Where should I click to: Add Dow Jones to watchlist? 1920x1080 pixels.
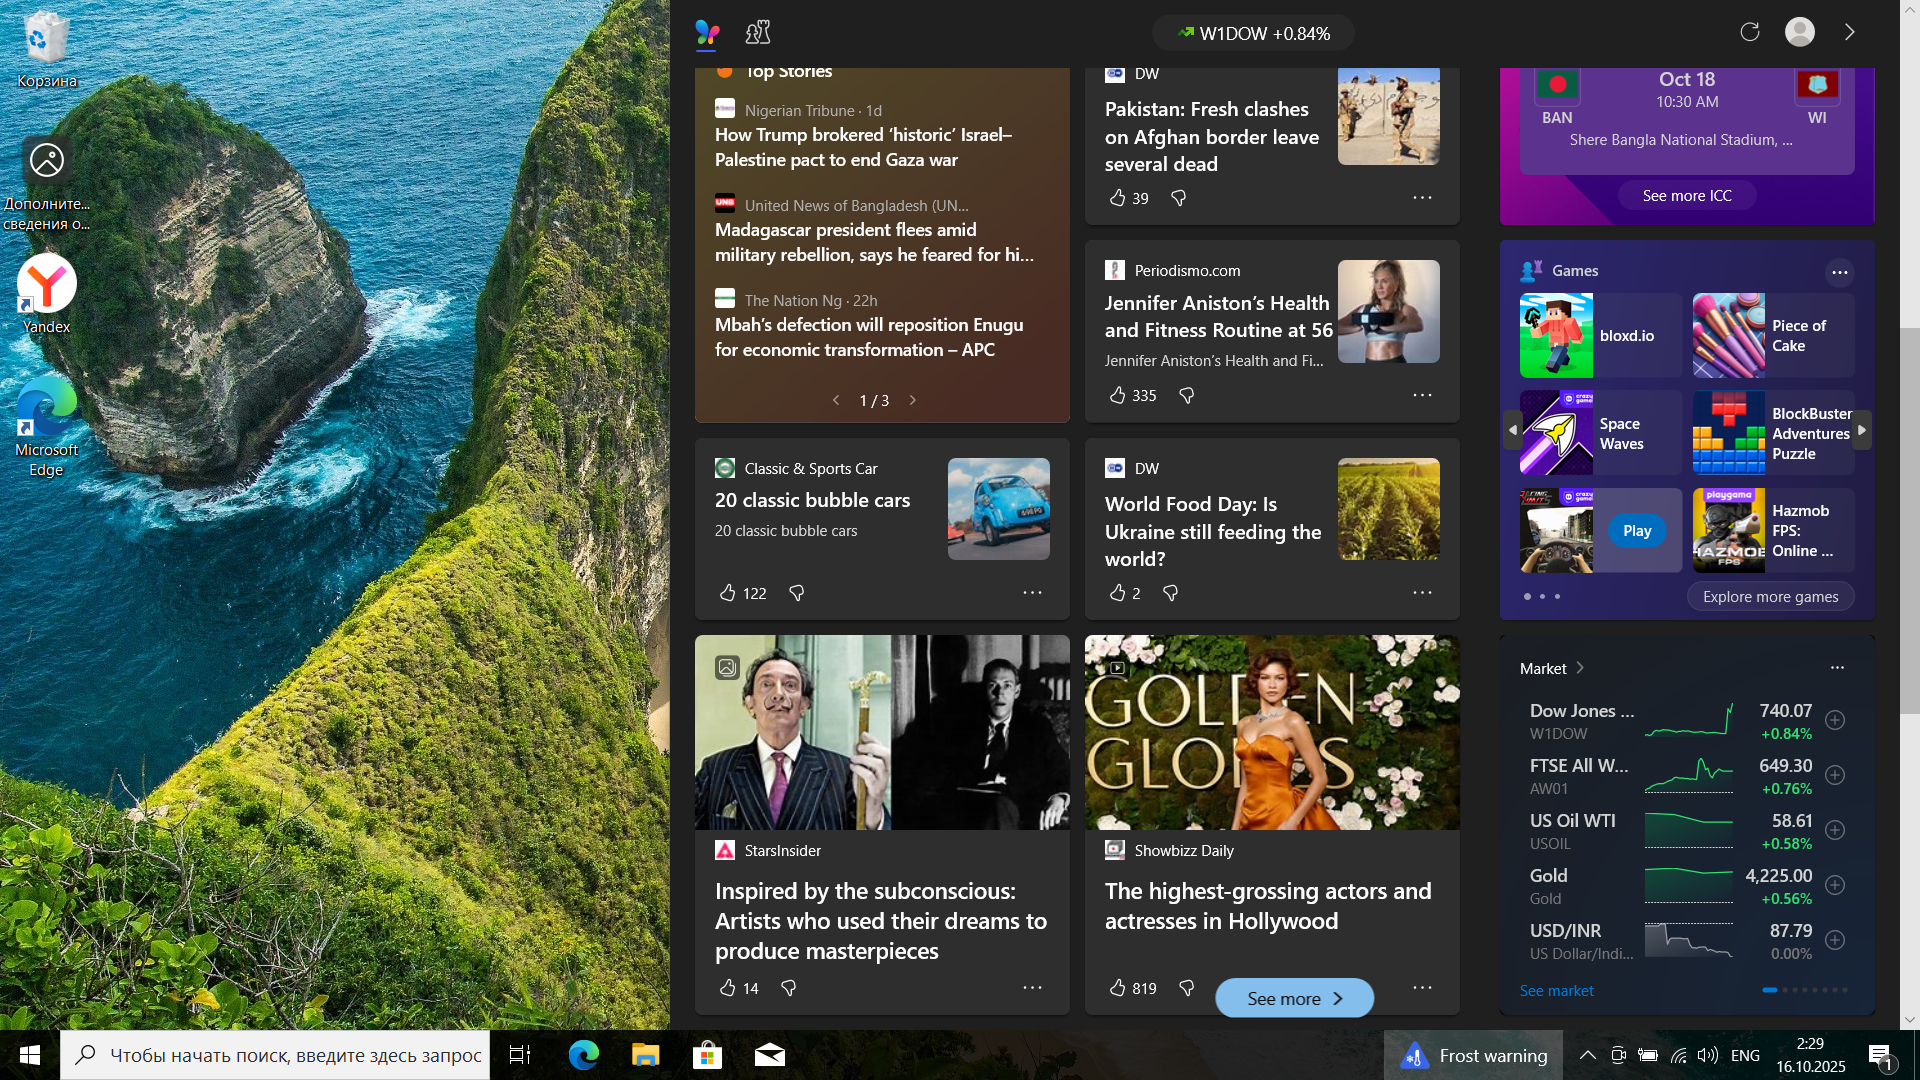coord(1835,720)
